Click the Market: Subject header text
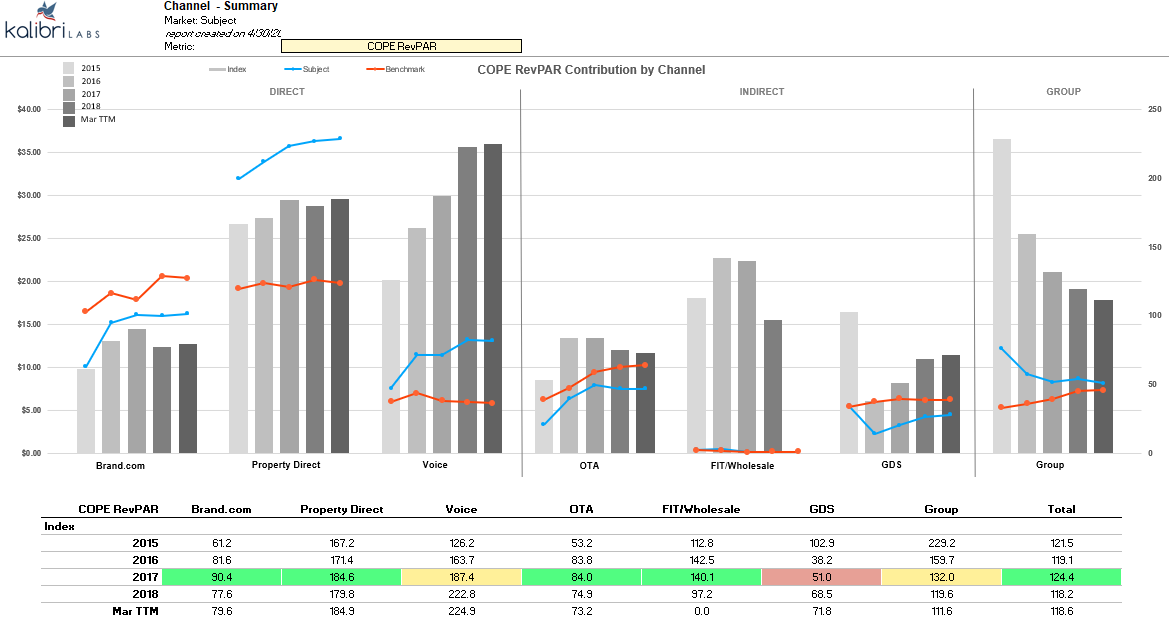This screenshot has width=1169, height=618. point(200,21)
